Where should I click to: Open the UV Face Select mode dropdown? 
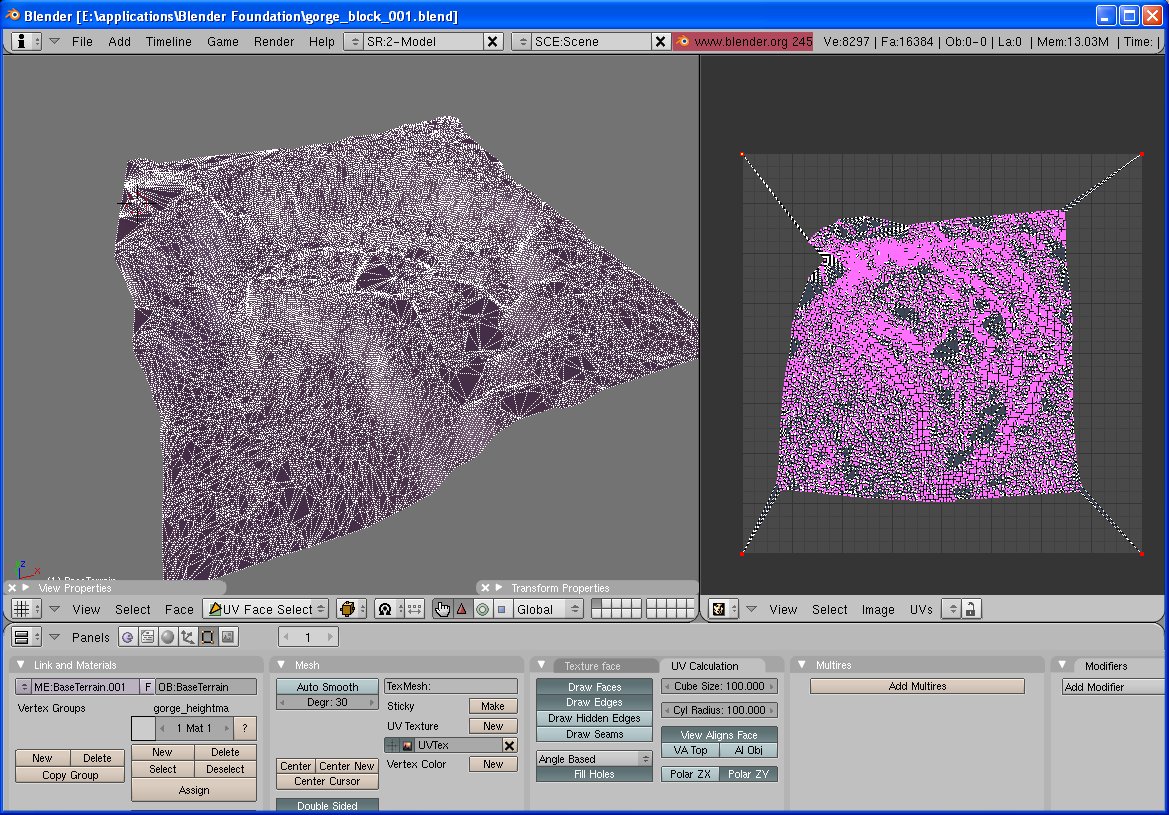[x=266, y=609]
